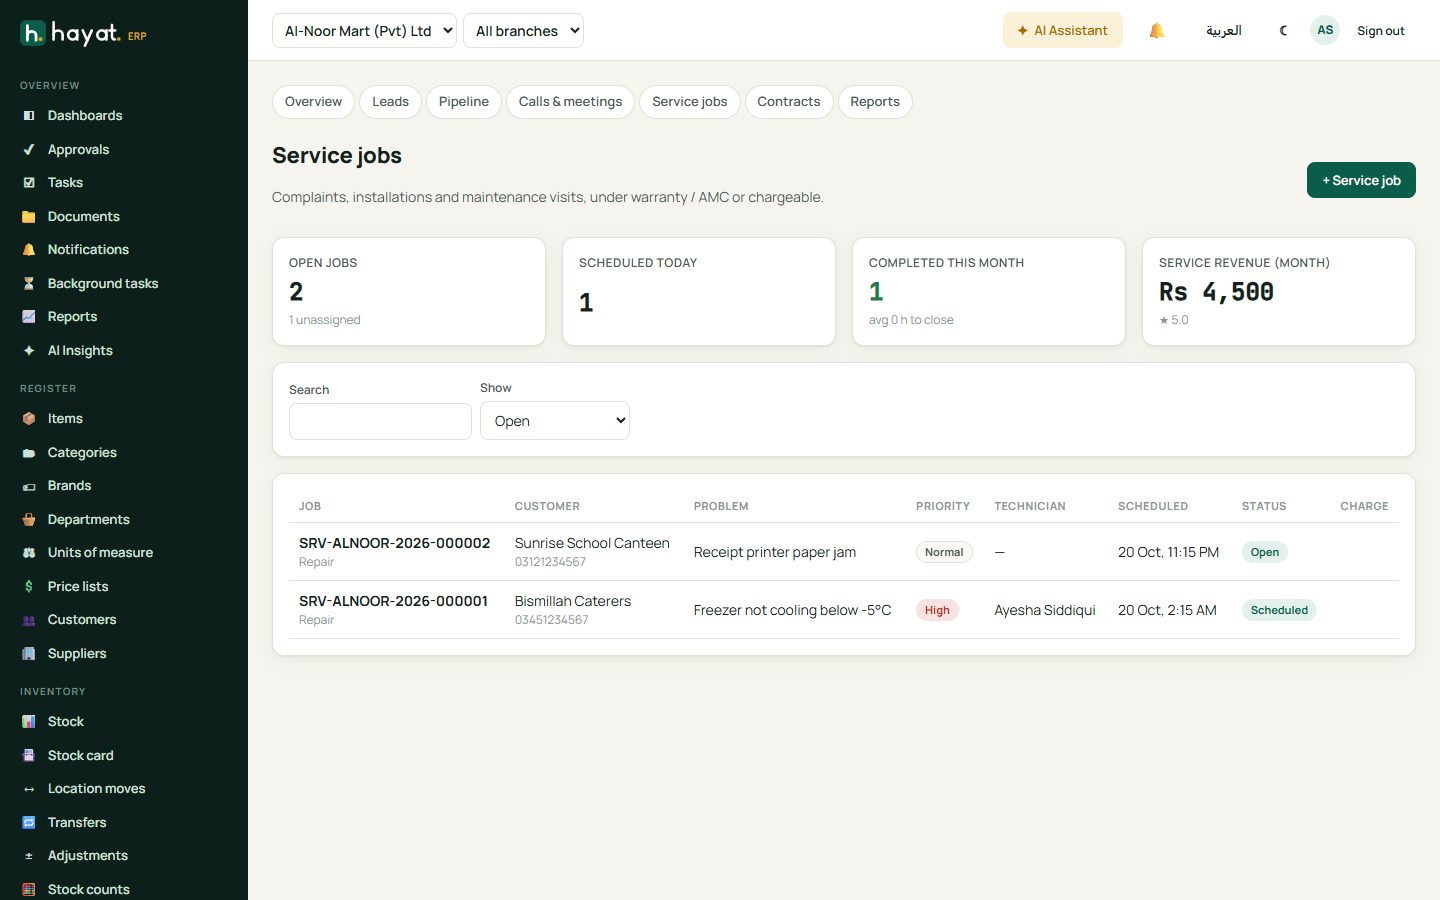1440x900 pixels.
Task: Switch to the Pipeline tab
Action: point(464,102)
